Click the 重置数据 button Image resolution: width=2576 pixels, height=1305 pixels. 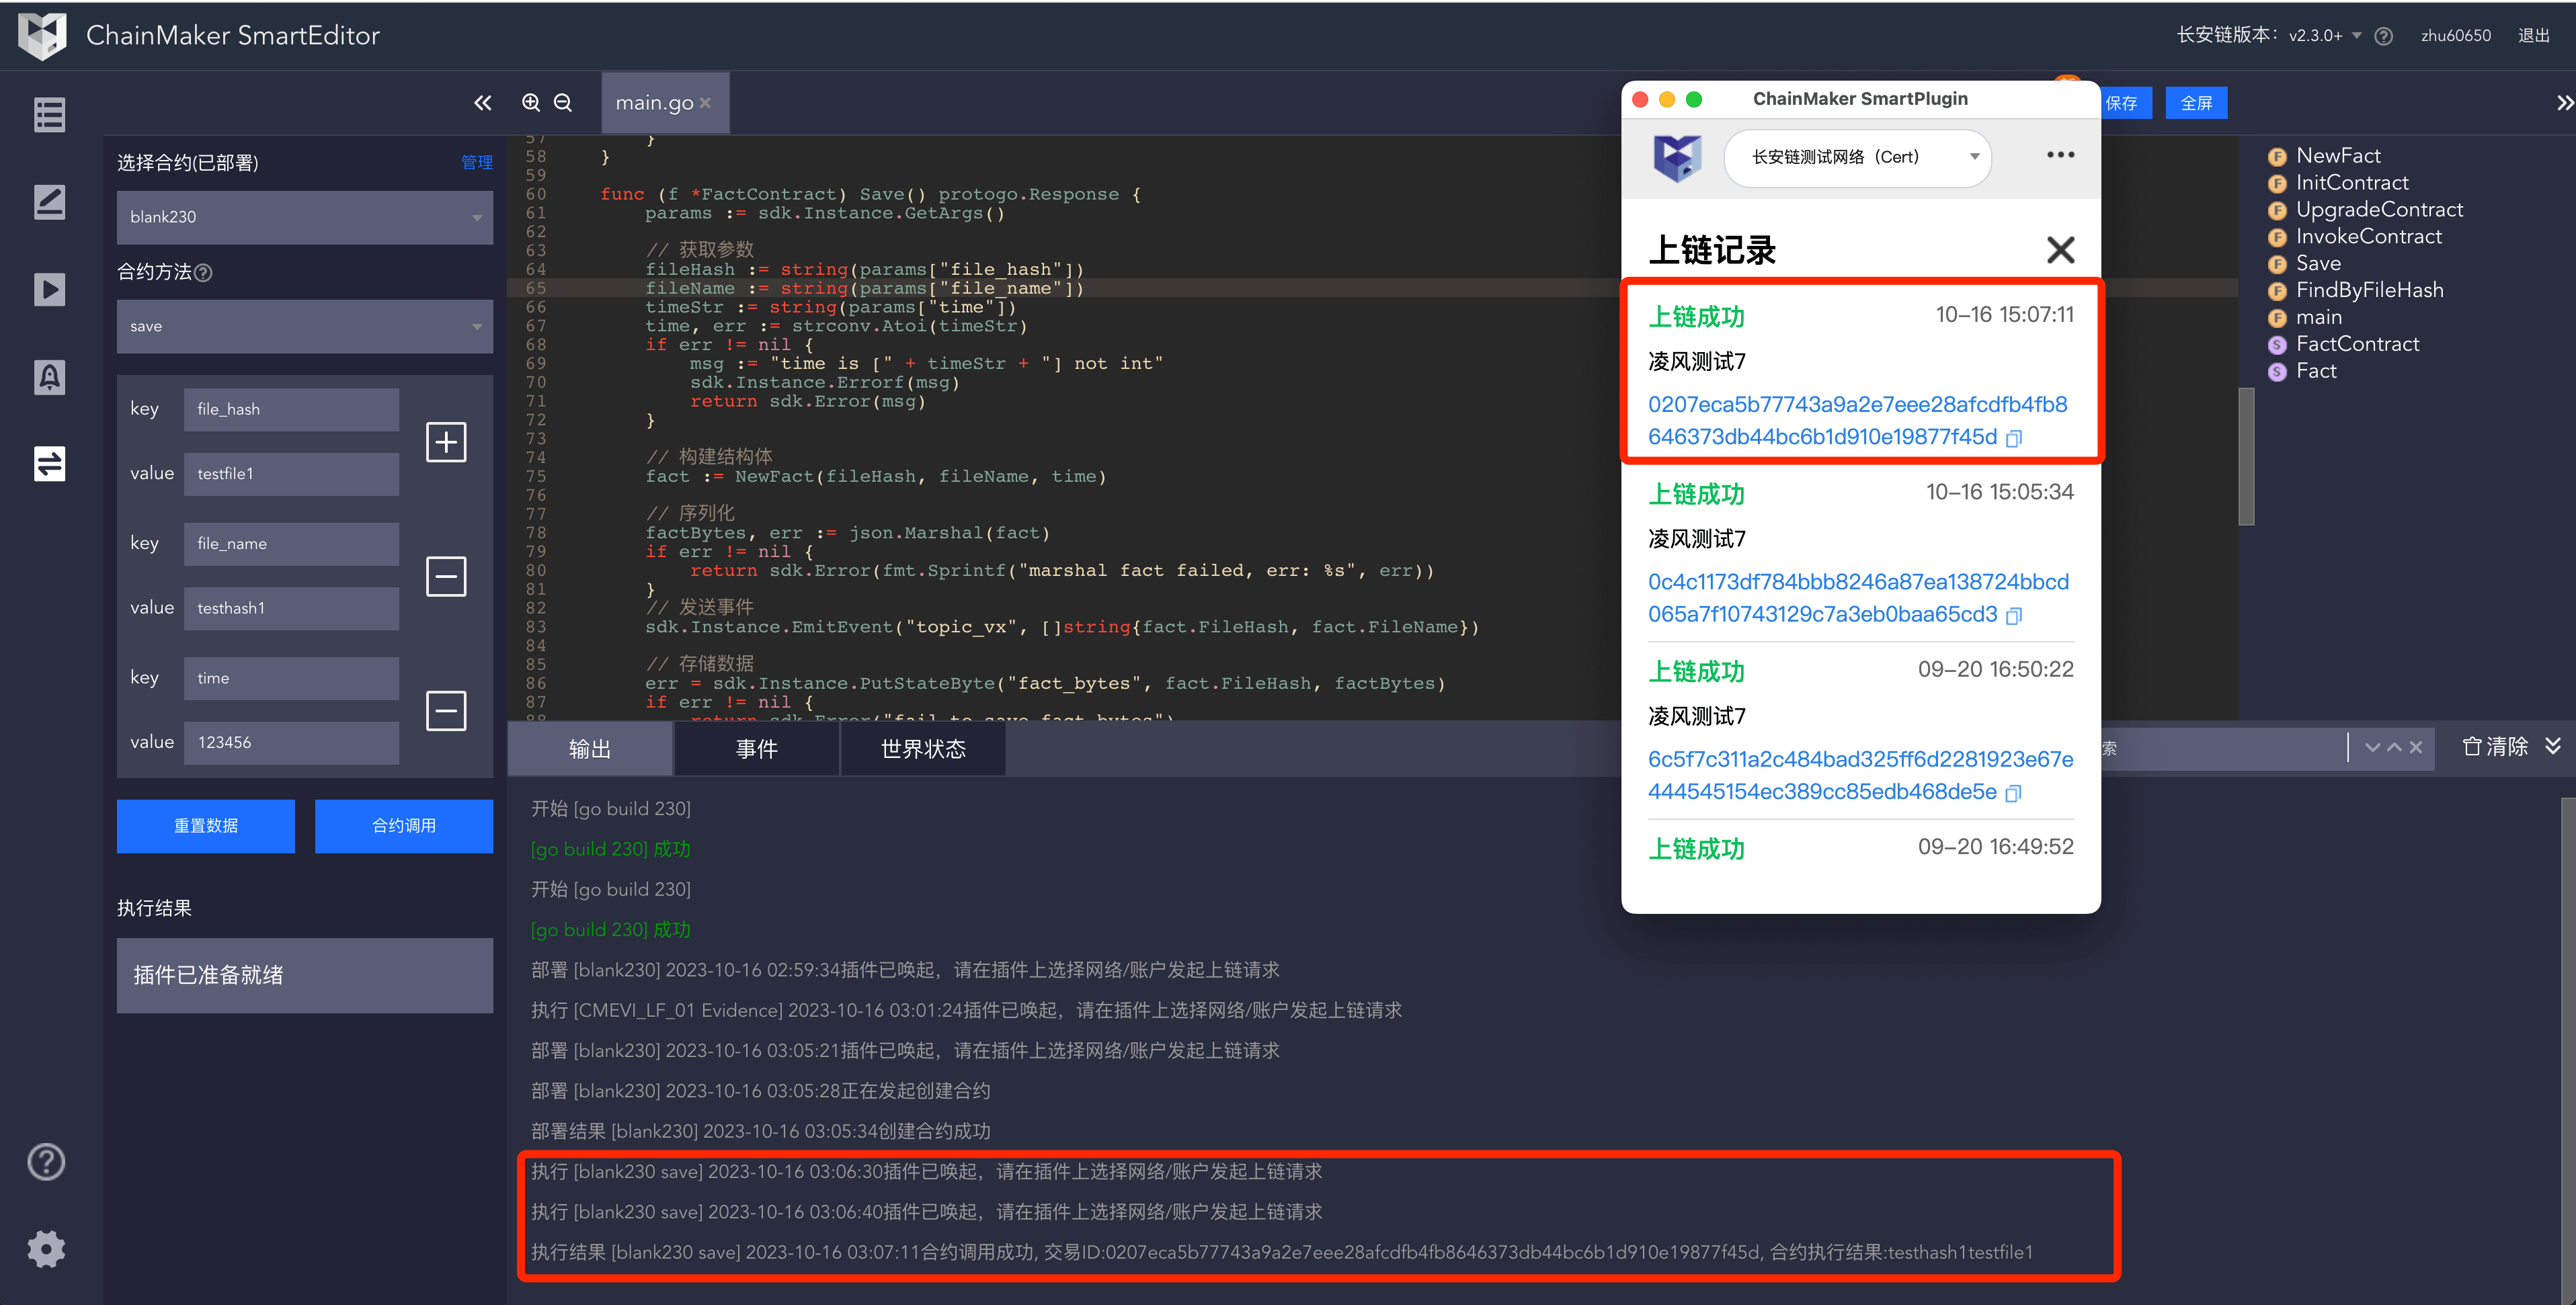205,826
